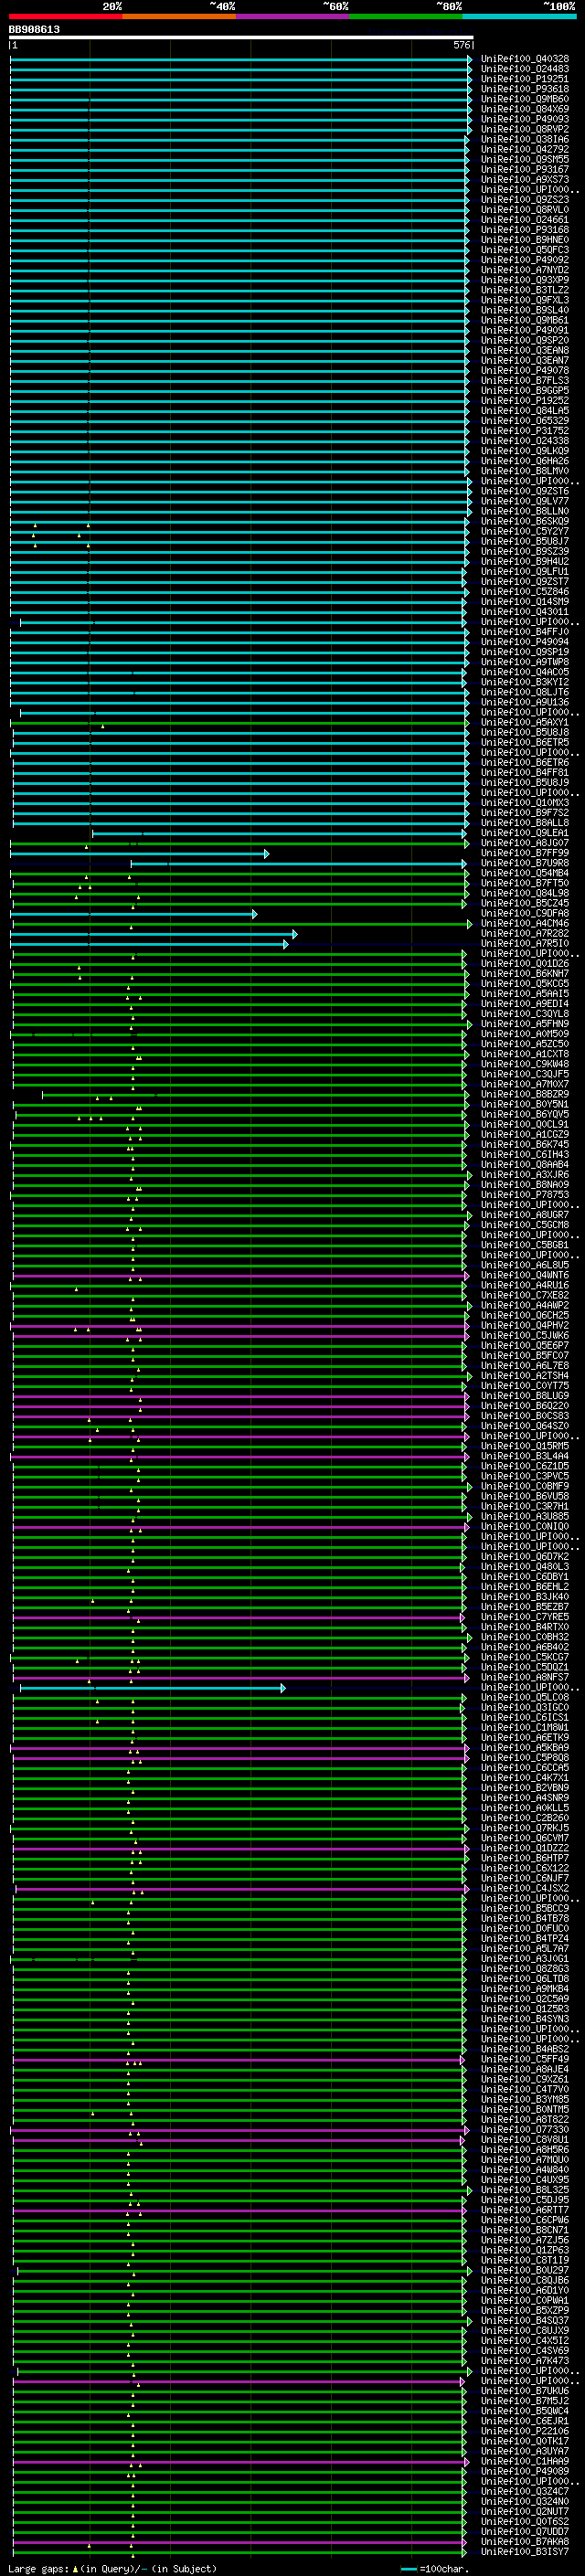Select the UniRef100_Q01D26 label

(525, 964)
